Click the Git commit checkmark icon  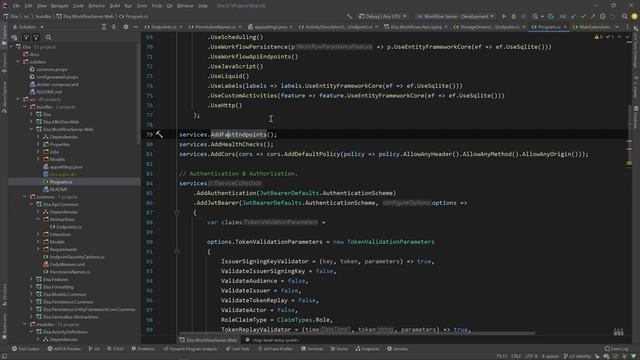coord(583,16)
